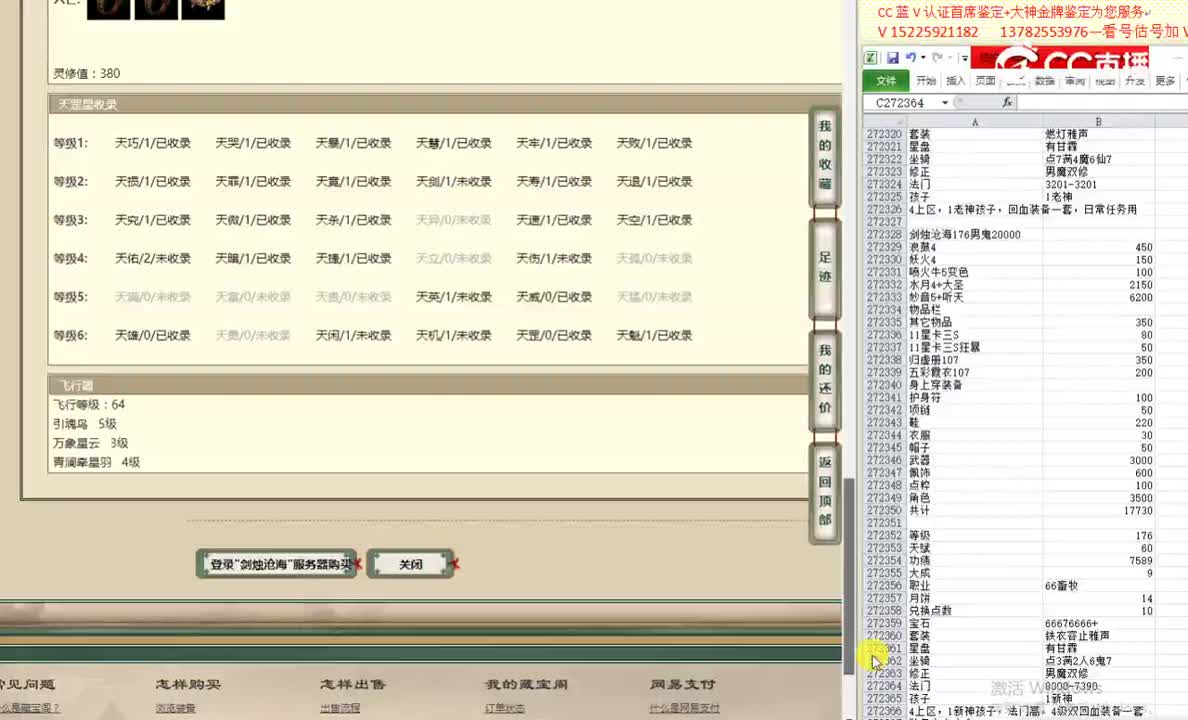Open the 文件 tab in Excel
The width and height of the screenshot is (1188, 720).
point(886,80)
